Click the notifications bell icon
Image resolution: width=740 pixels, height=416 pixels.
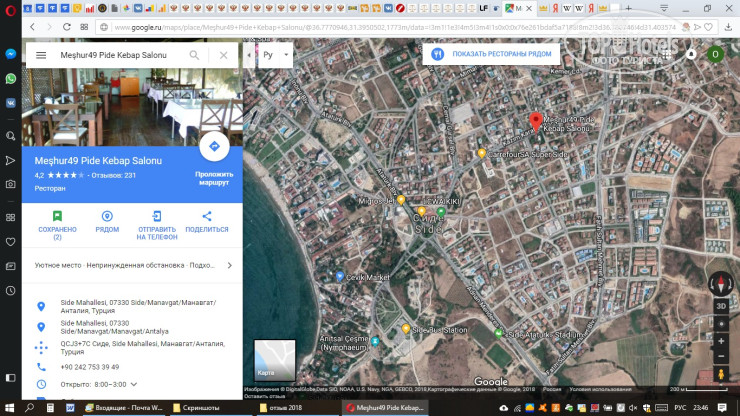point(691,54)
